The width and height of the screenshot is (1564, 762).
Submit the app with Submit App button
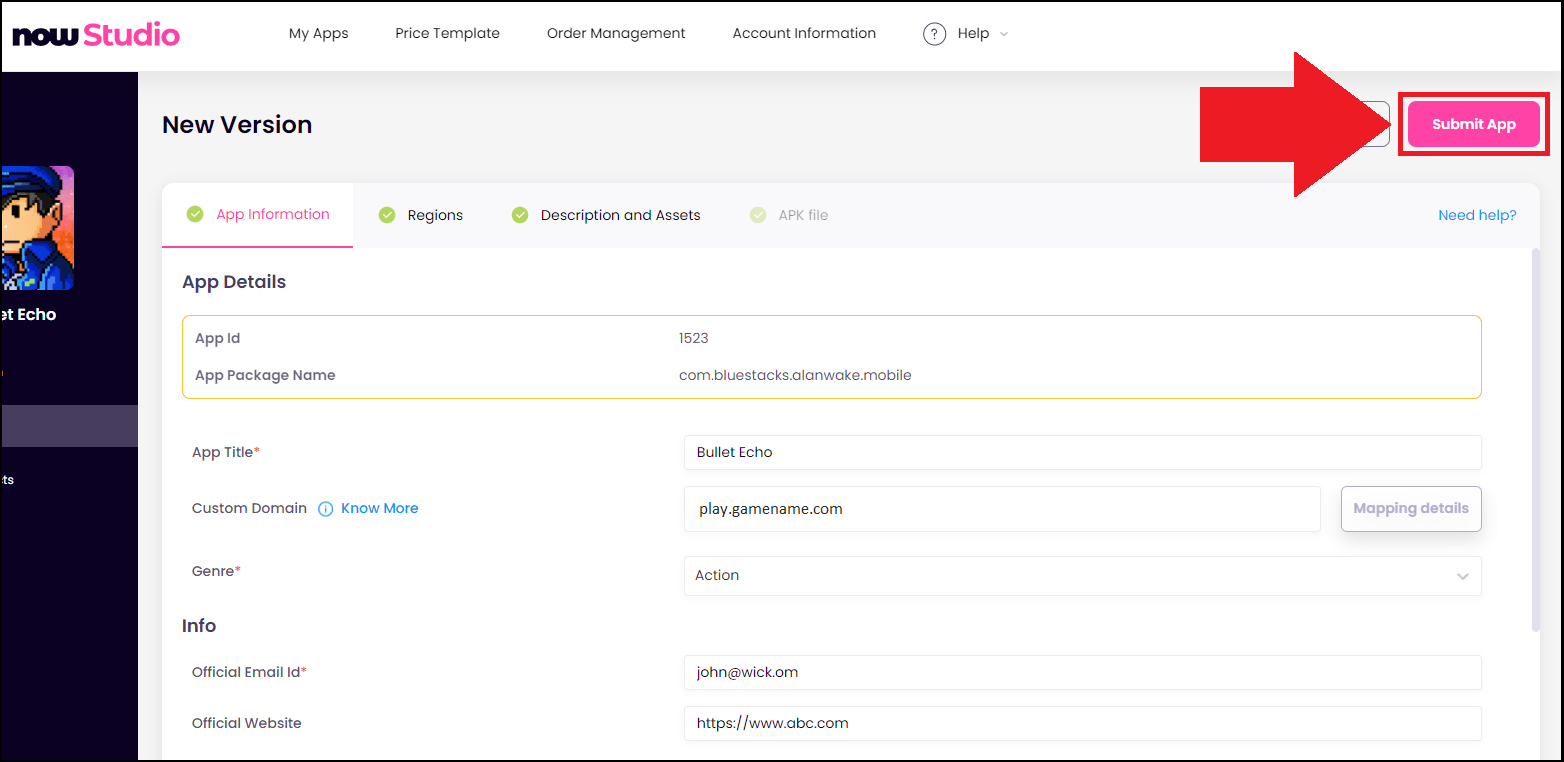click(1474, 124)
